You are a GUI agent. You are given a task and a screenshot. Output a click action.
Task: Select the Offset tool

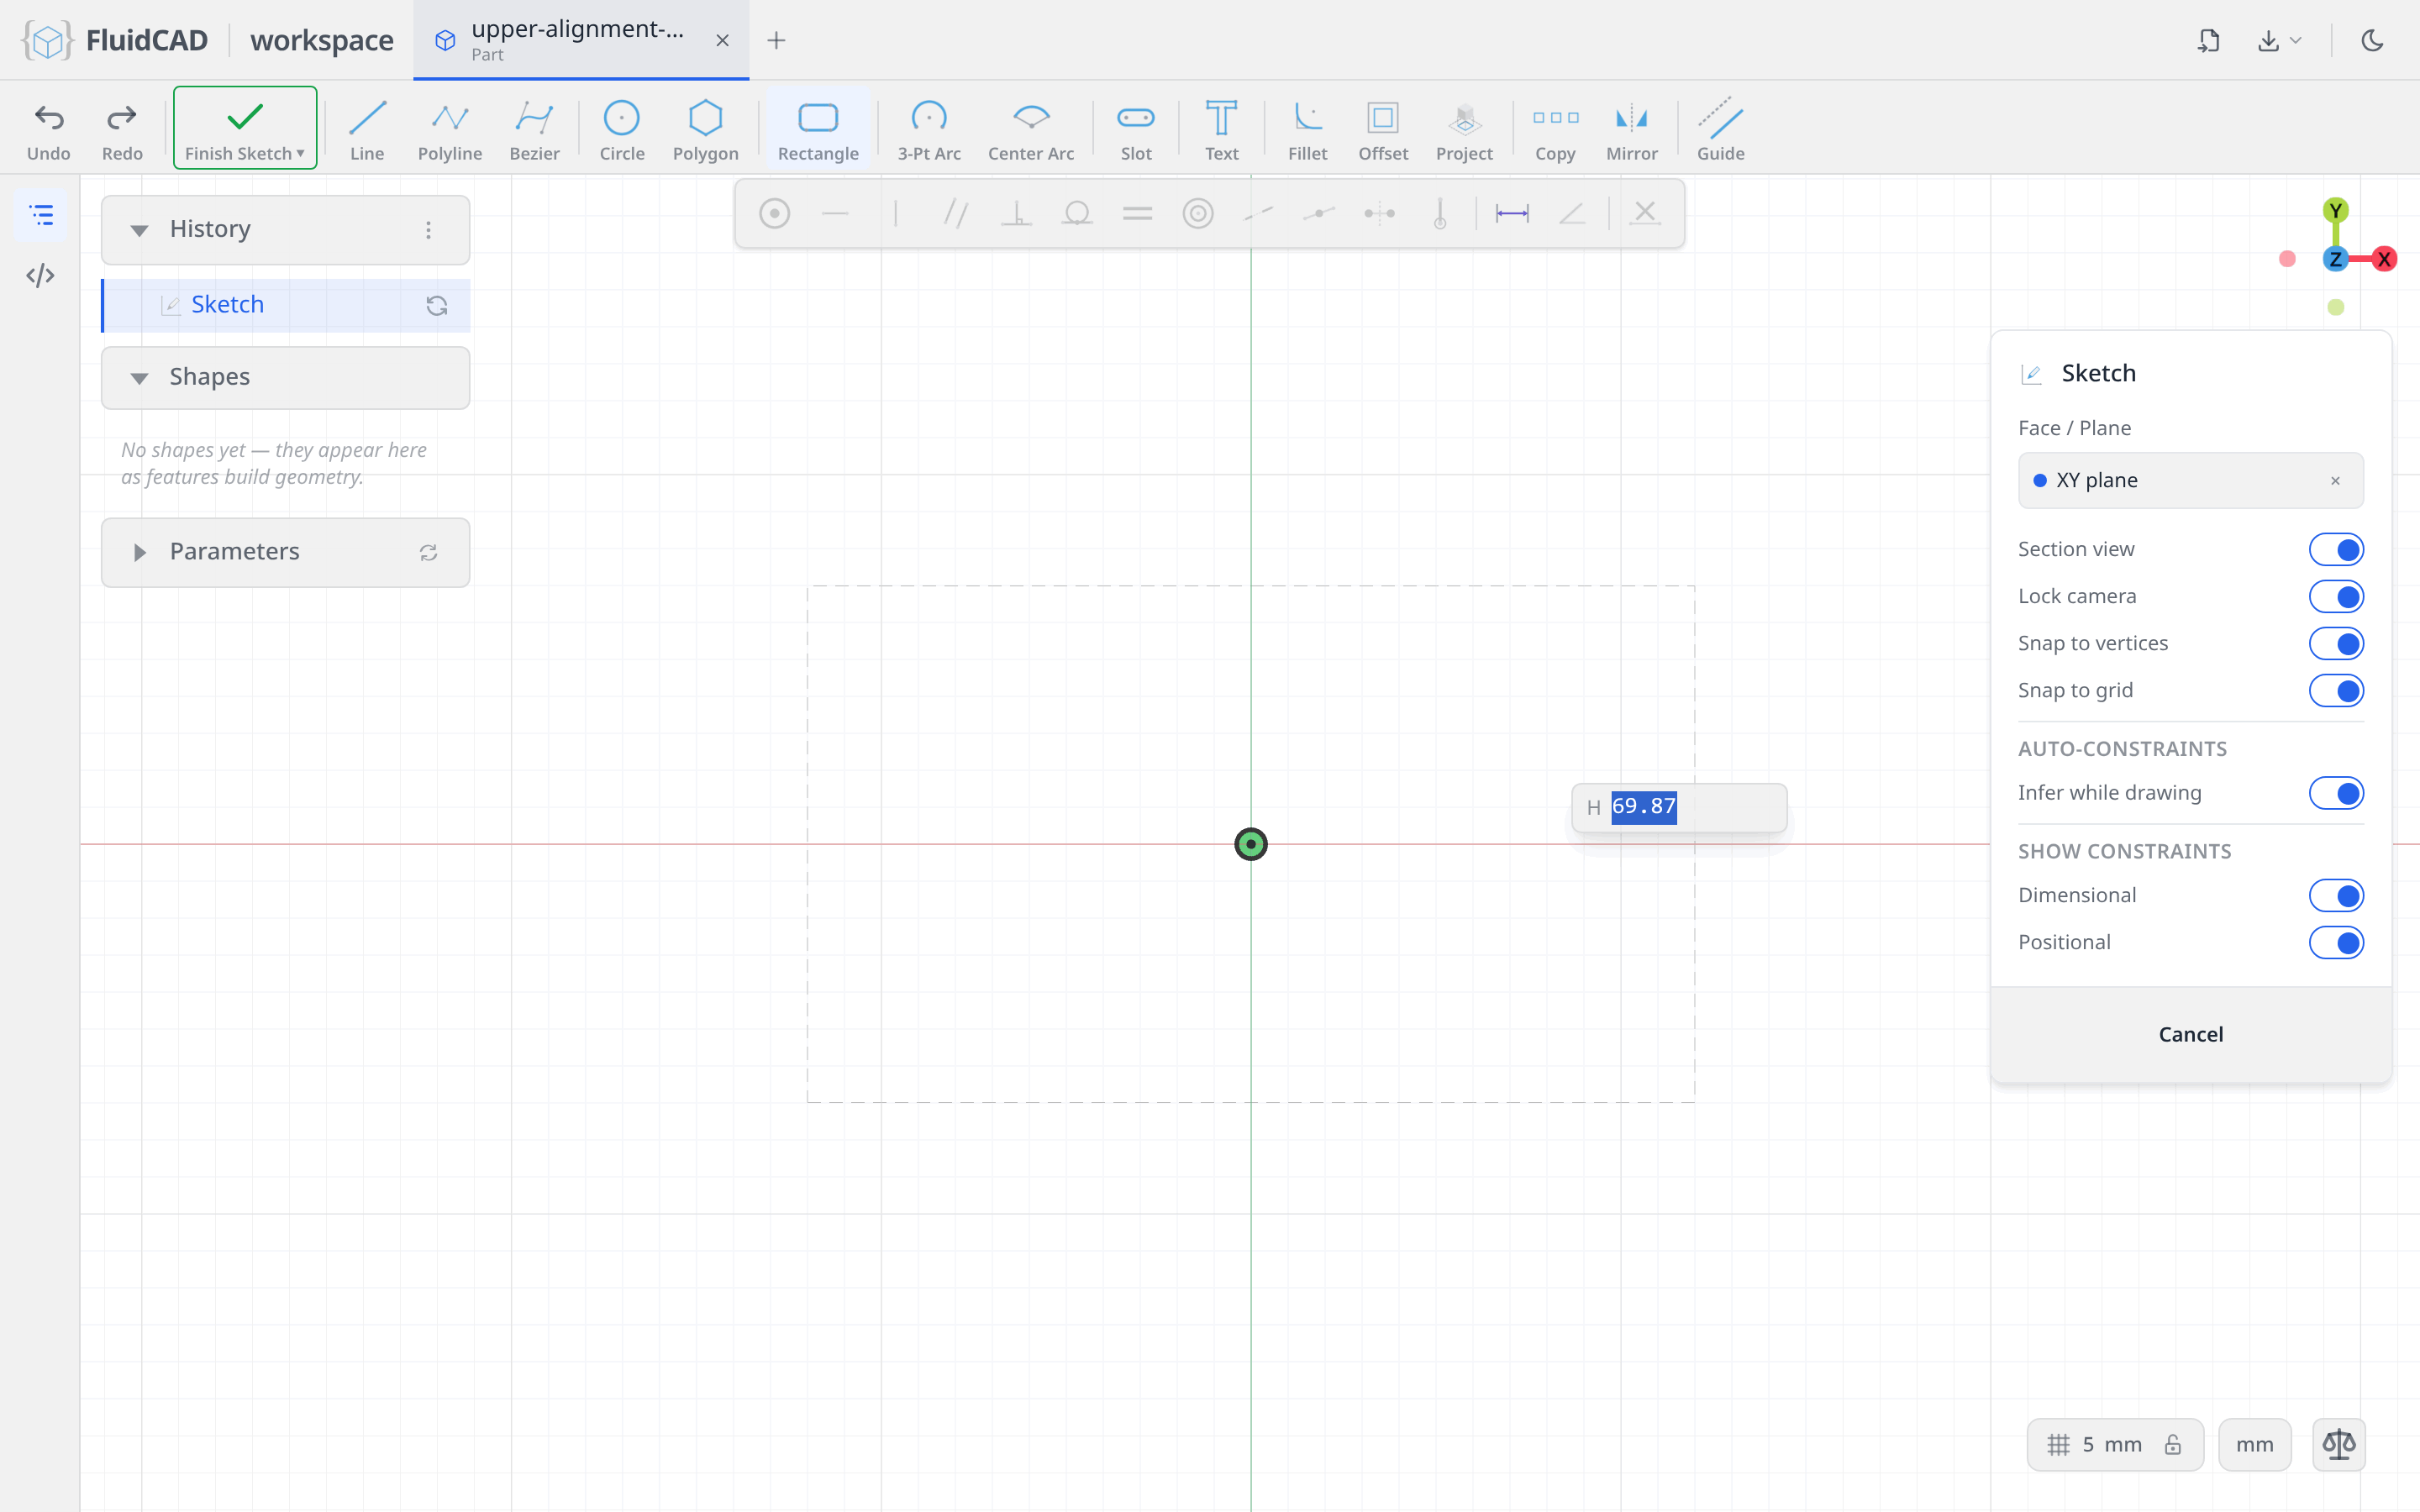point(1383,129)
